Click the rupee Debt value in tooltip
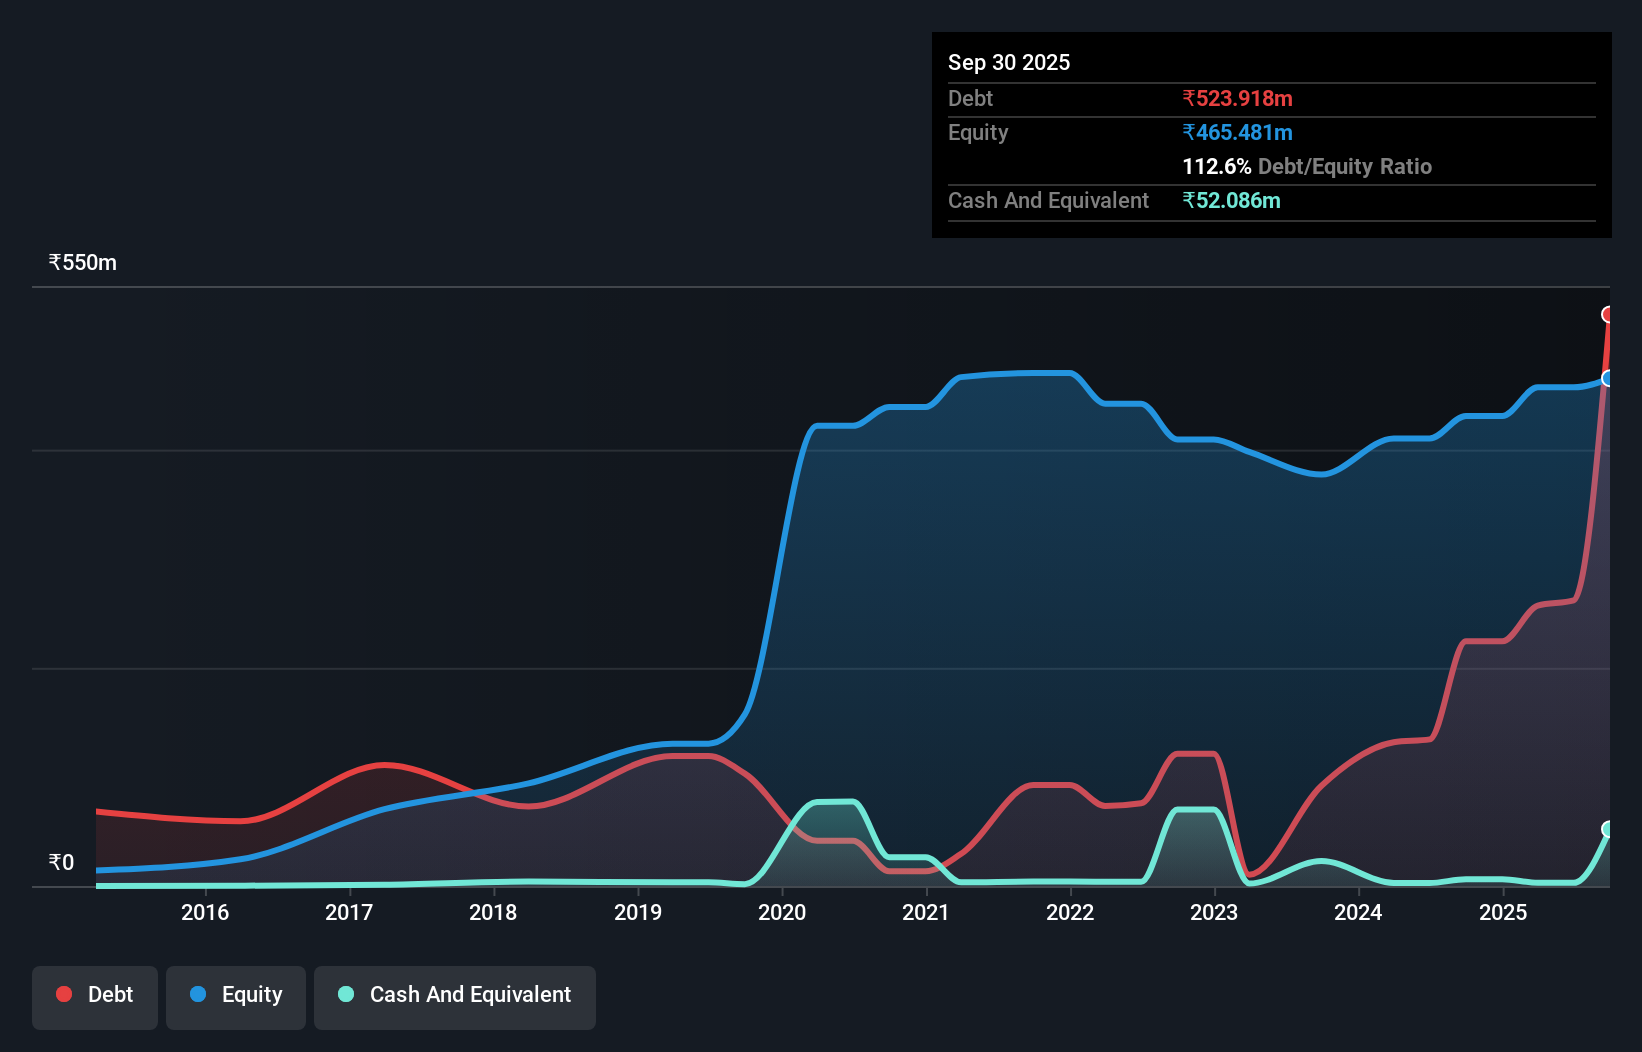Viewport: 1642px width, 1052px height. (1237, 98)
